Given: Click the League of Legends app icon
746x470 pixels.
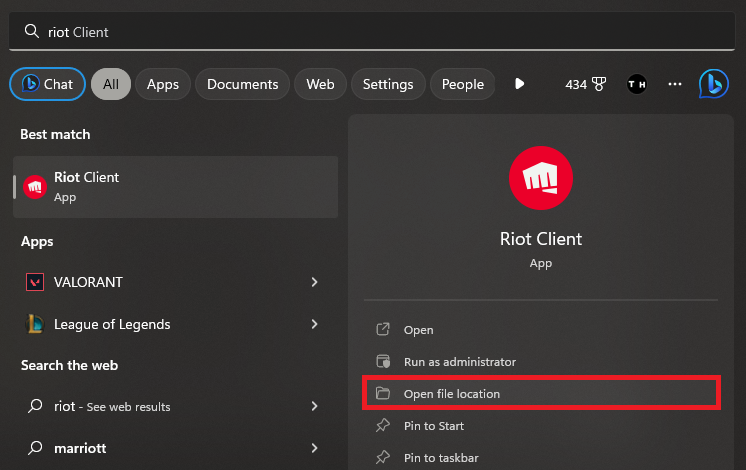Looking at the screenshot, I should pos(35,324).
